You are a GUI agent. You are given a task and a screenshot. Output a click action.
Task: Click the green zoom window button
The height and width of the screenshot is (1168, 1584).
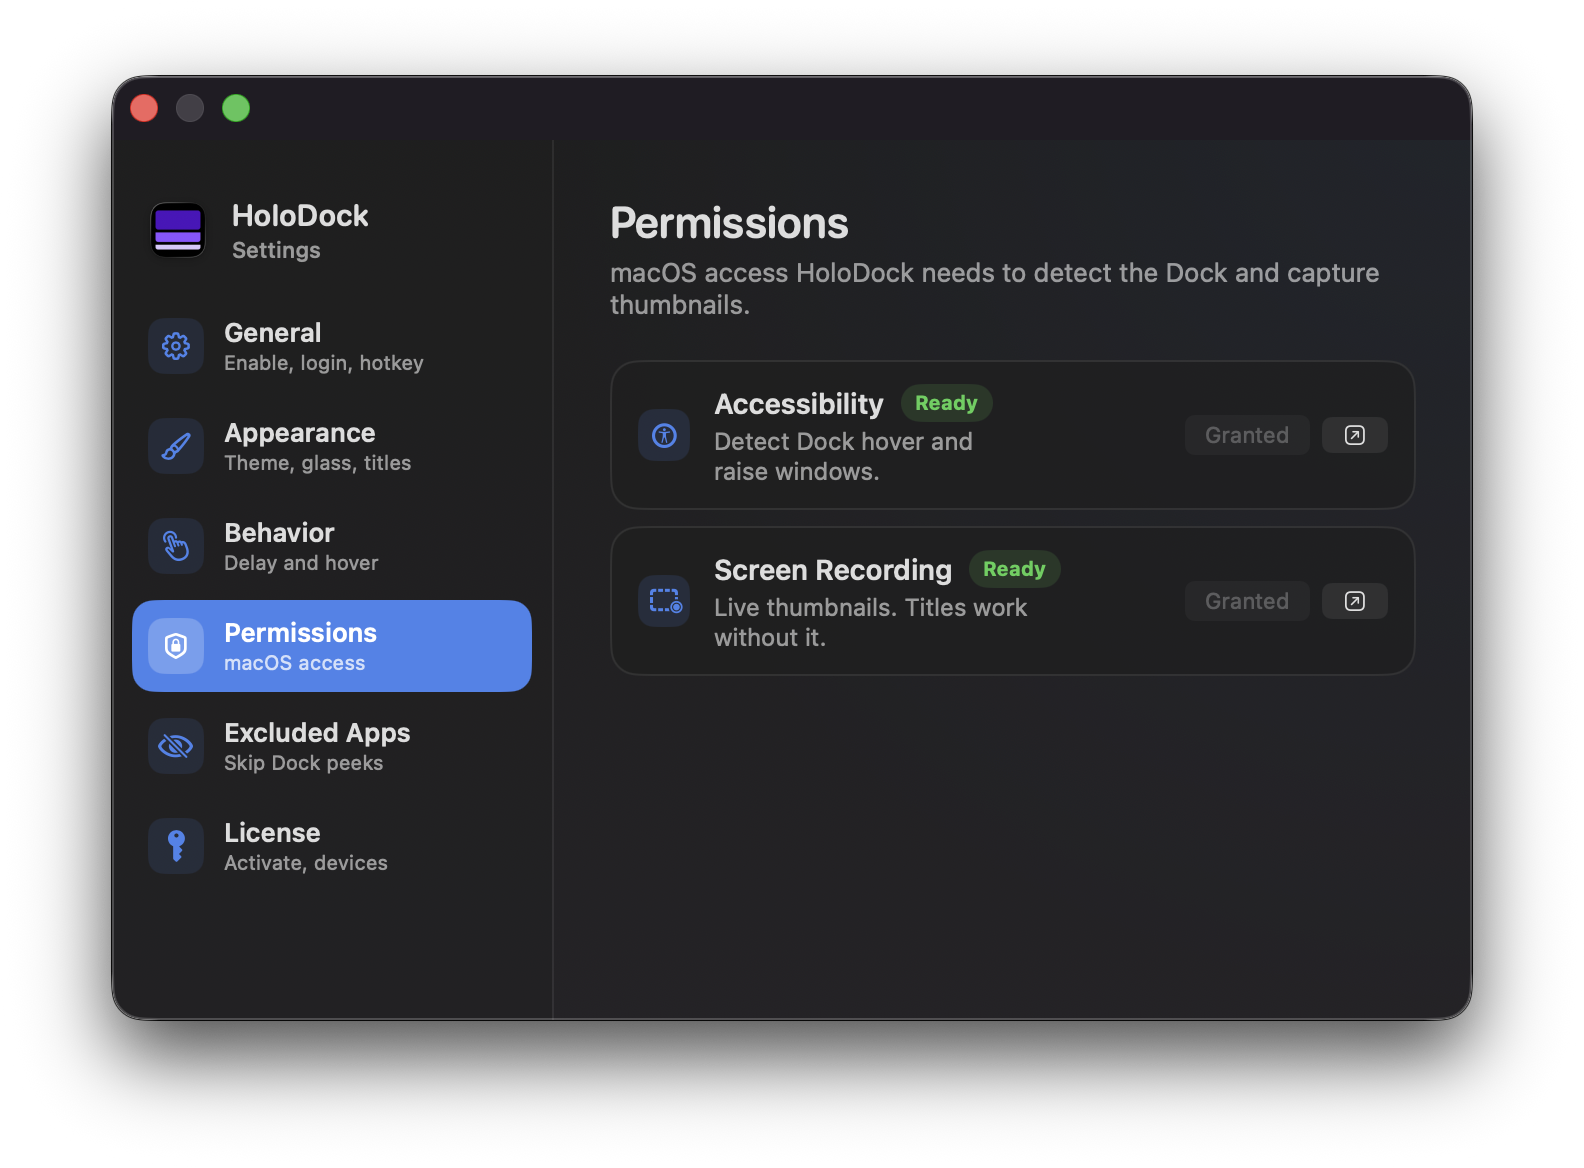236,108
